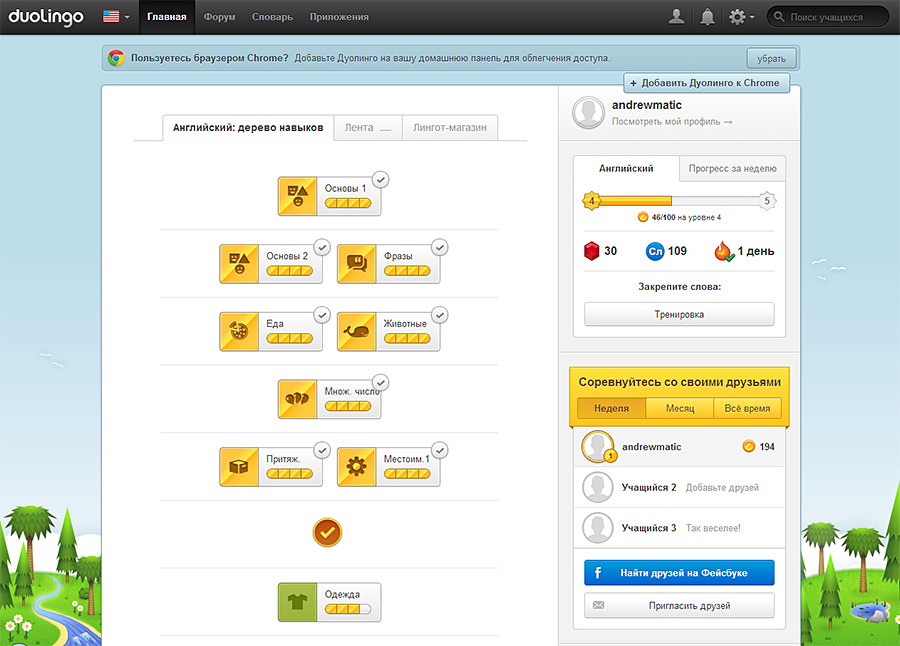This screenshot has height=646, width=900.
Task: Click the orange checkpoint checkmark badge
Action: click(327, 532)
